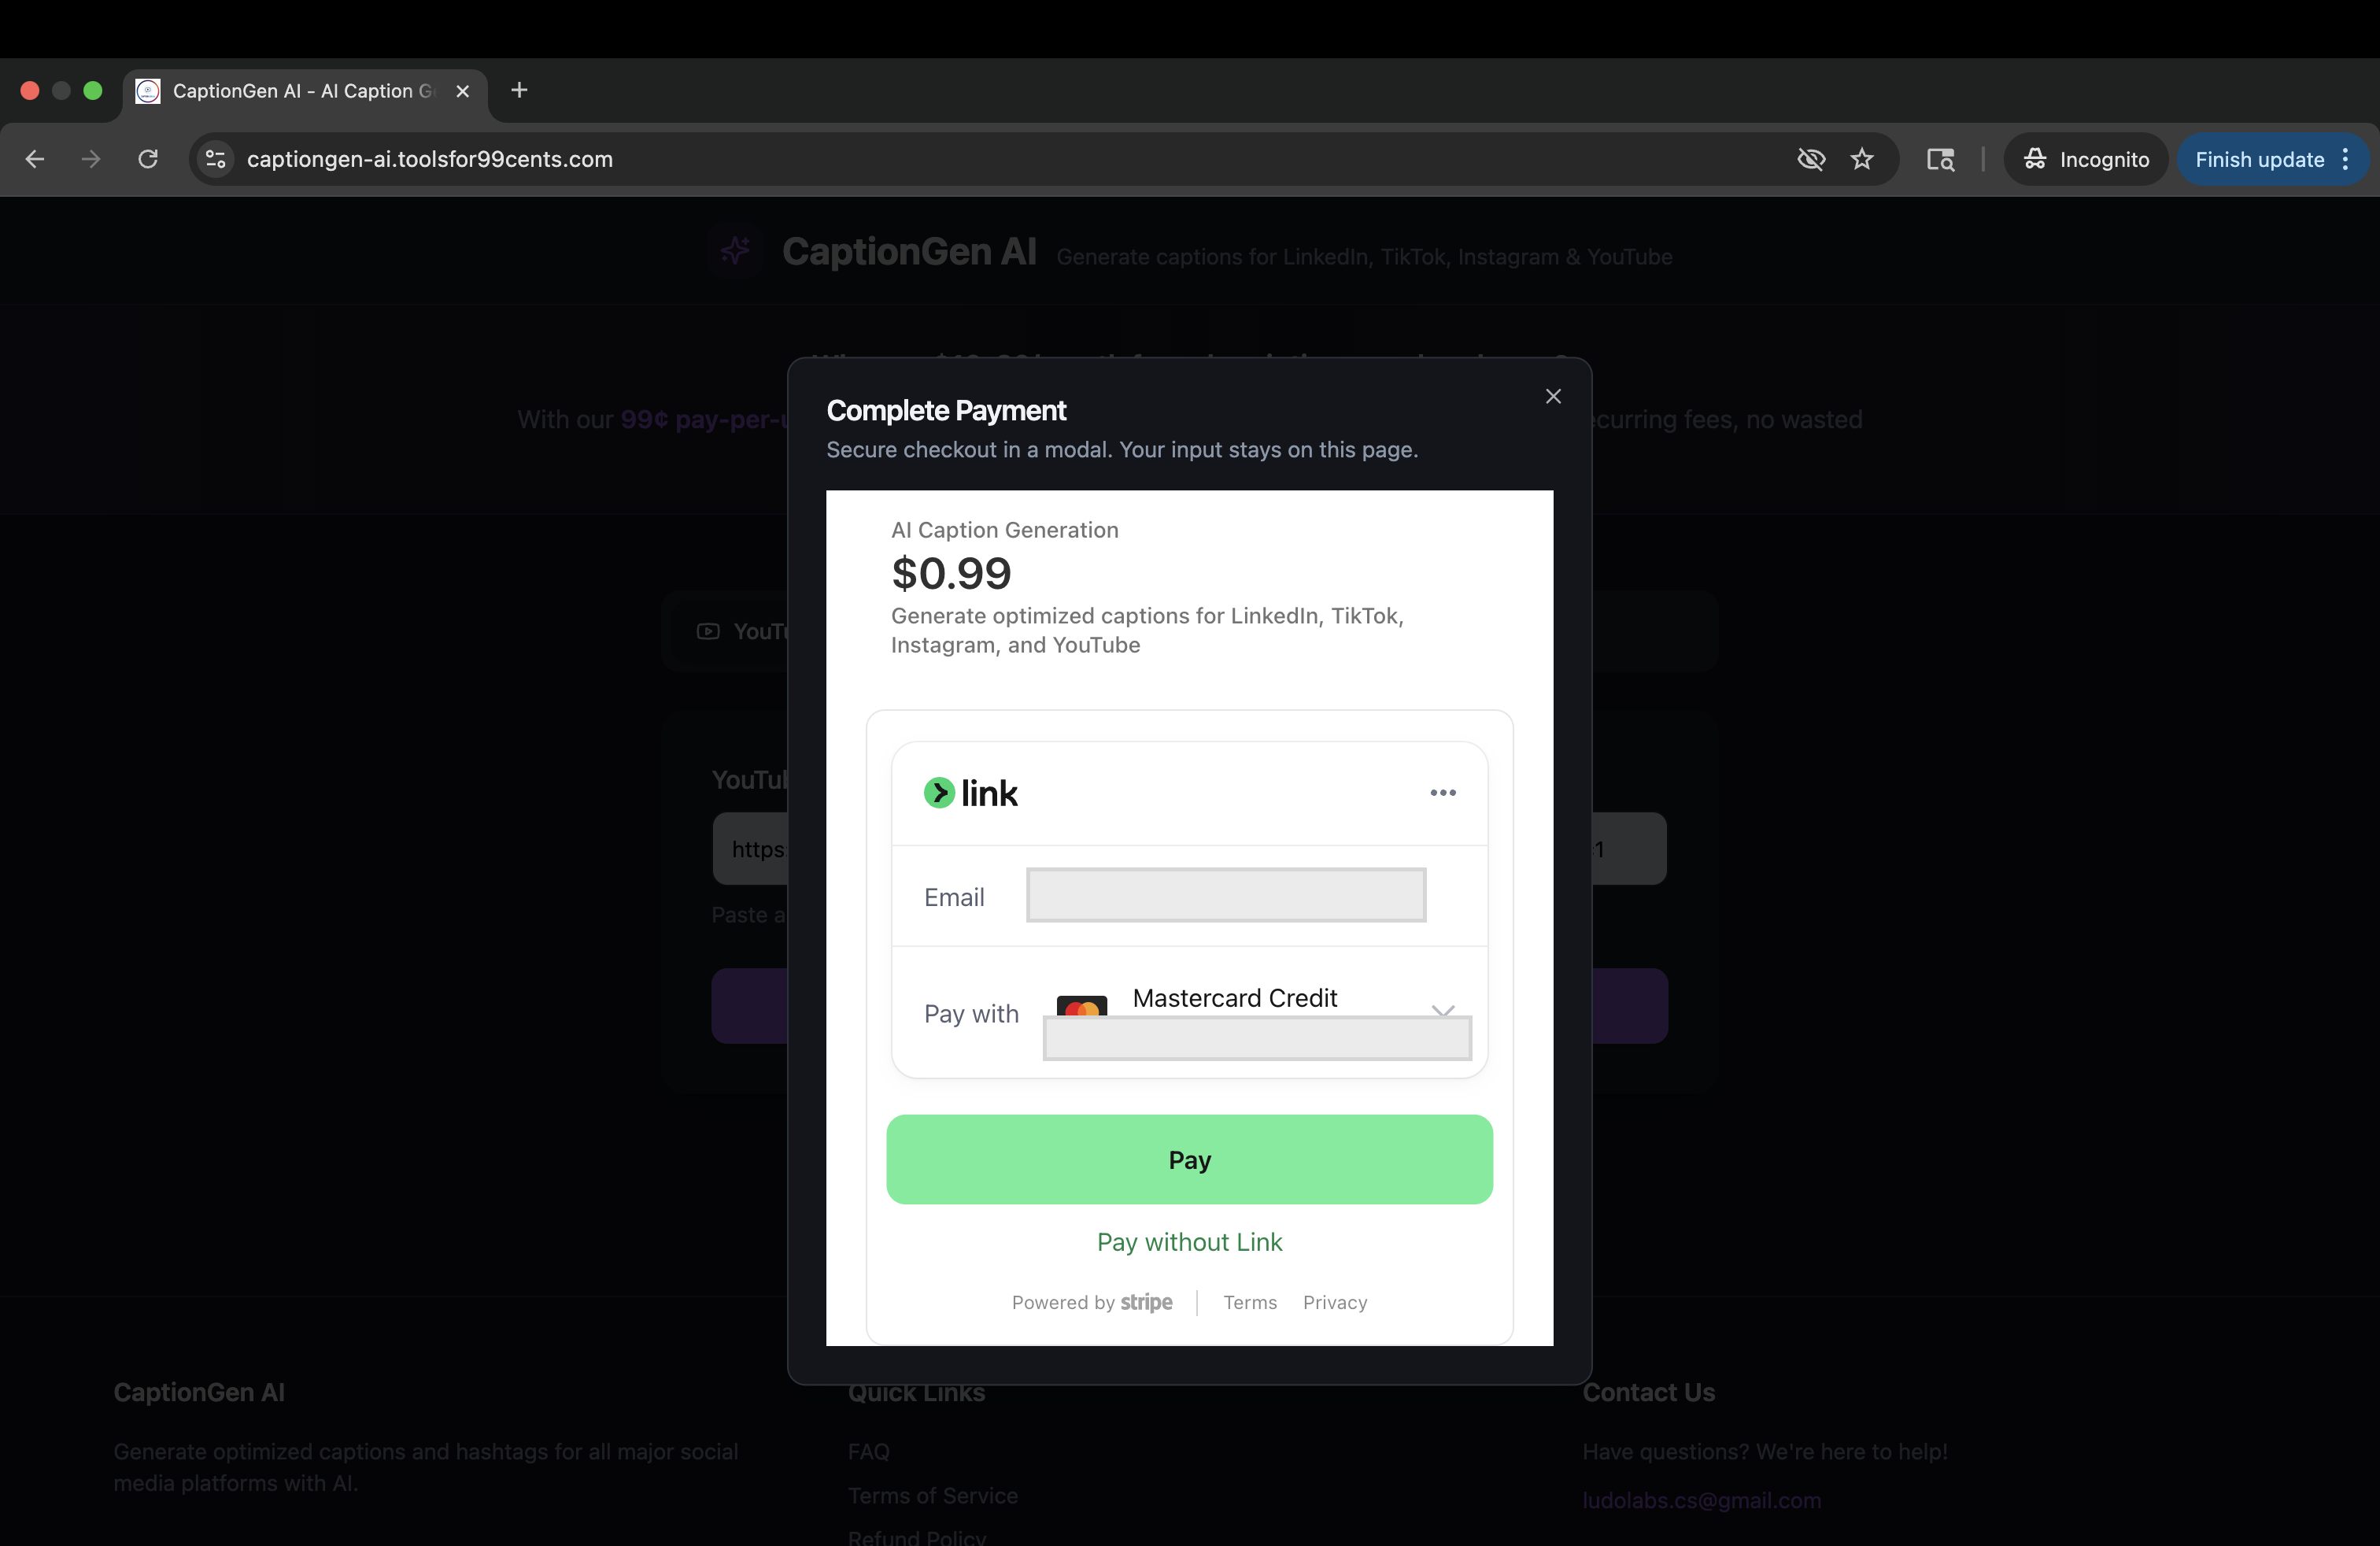Click the Email input field
The image size is (2380, 1546).
point(1225,895)
